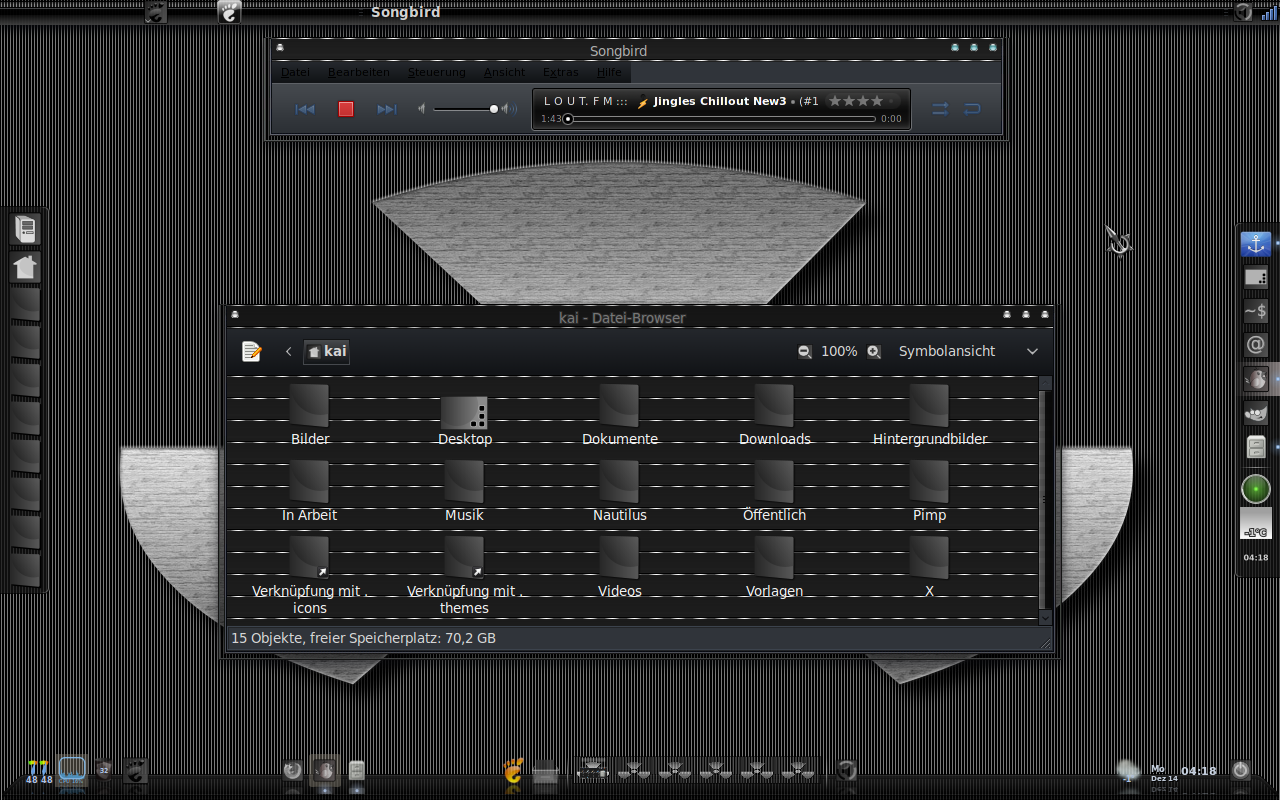Toggle the location edit pencil icon

[252, 351]
